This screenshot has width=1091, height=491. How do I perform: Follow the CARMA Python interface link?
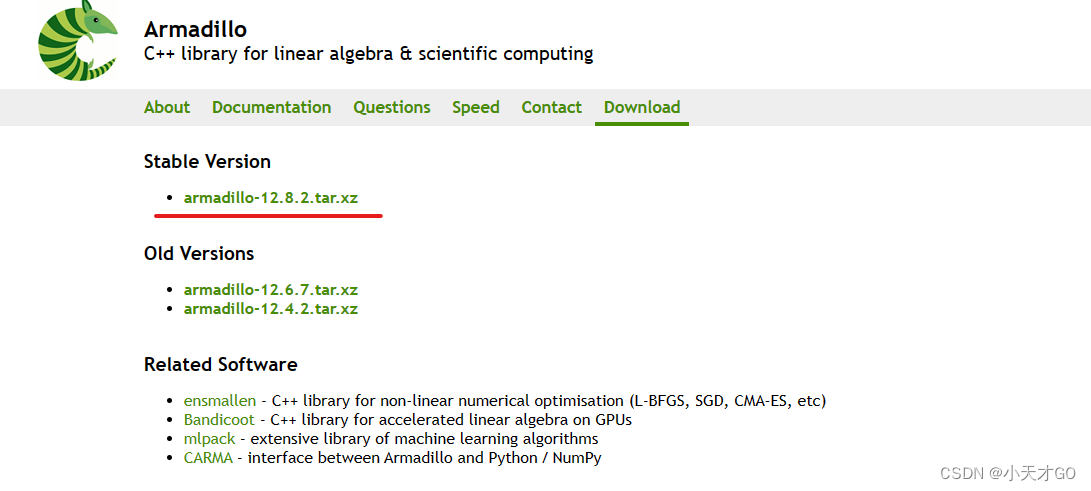(208, 458)
